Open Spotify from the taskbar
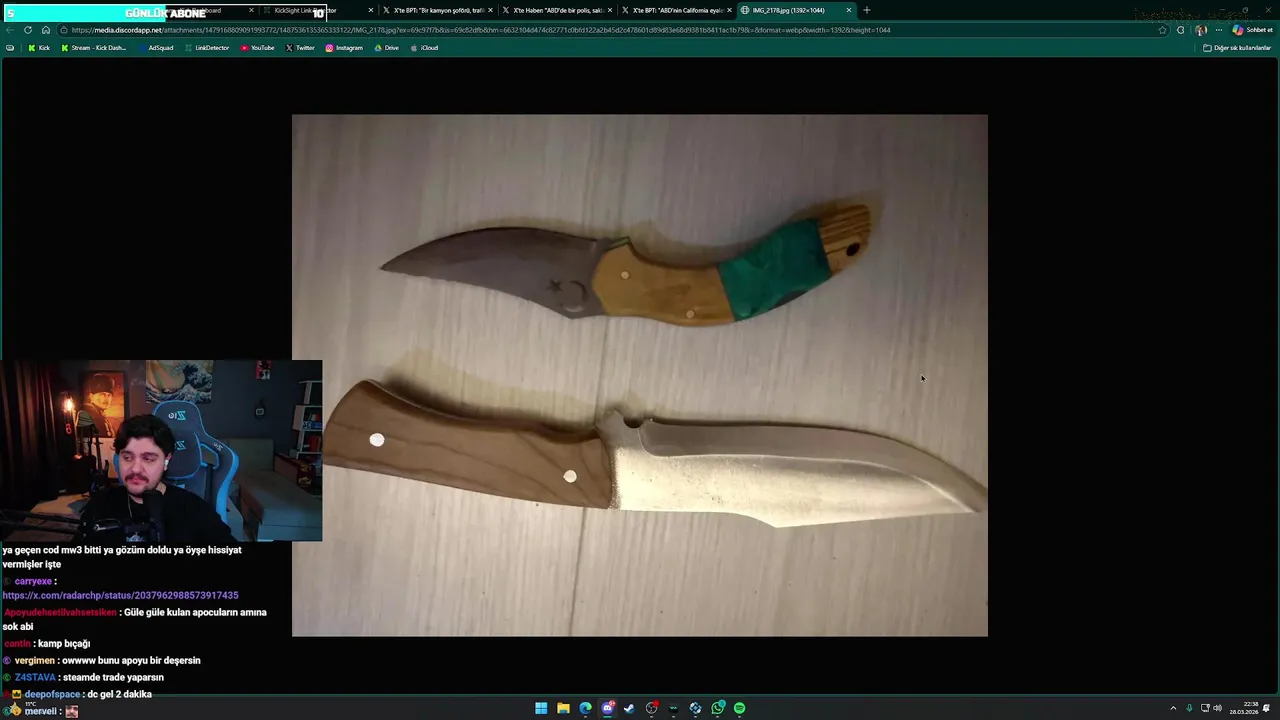Viewport: 1280px width, 720px height. pos(739,708)
